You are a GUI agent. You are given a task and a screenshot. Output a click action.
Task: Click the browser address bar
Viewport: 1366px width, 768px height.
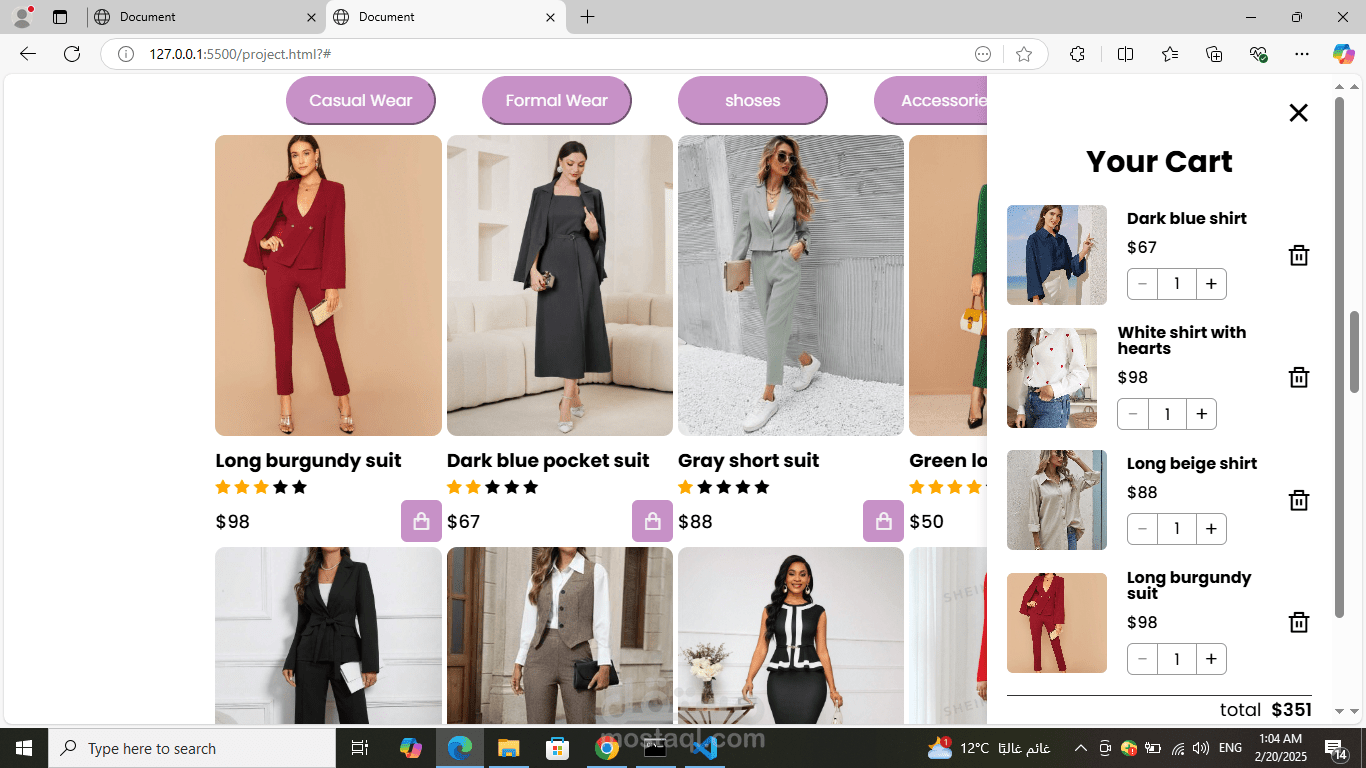coord(400,54)
